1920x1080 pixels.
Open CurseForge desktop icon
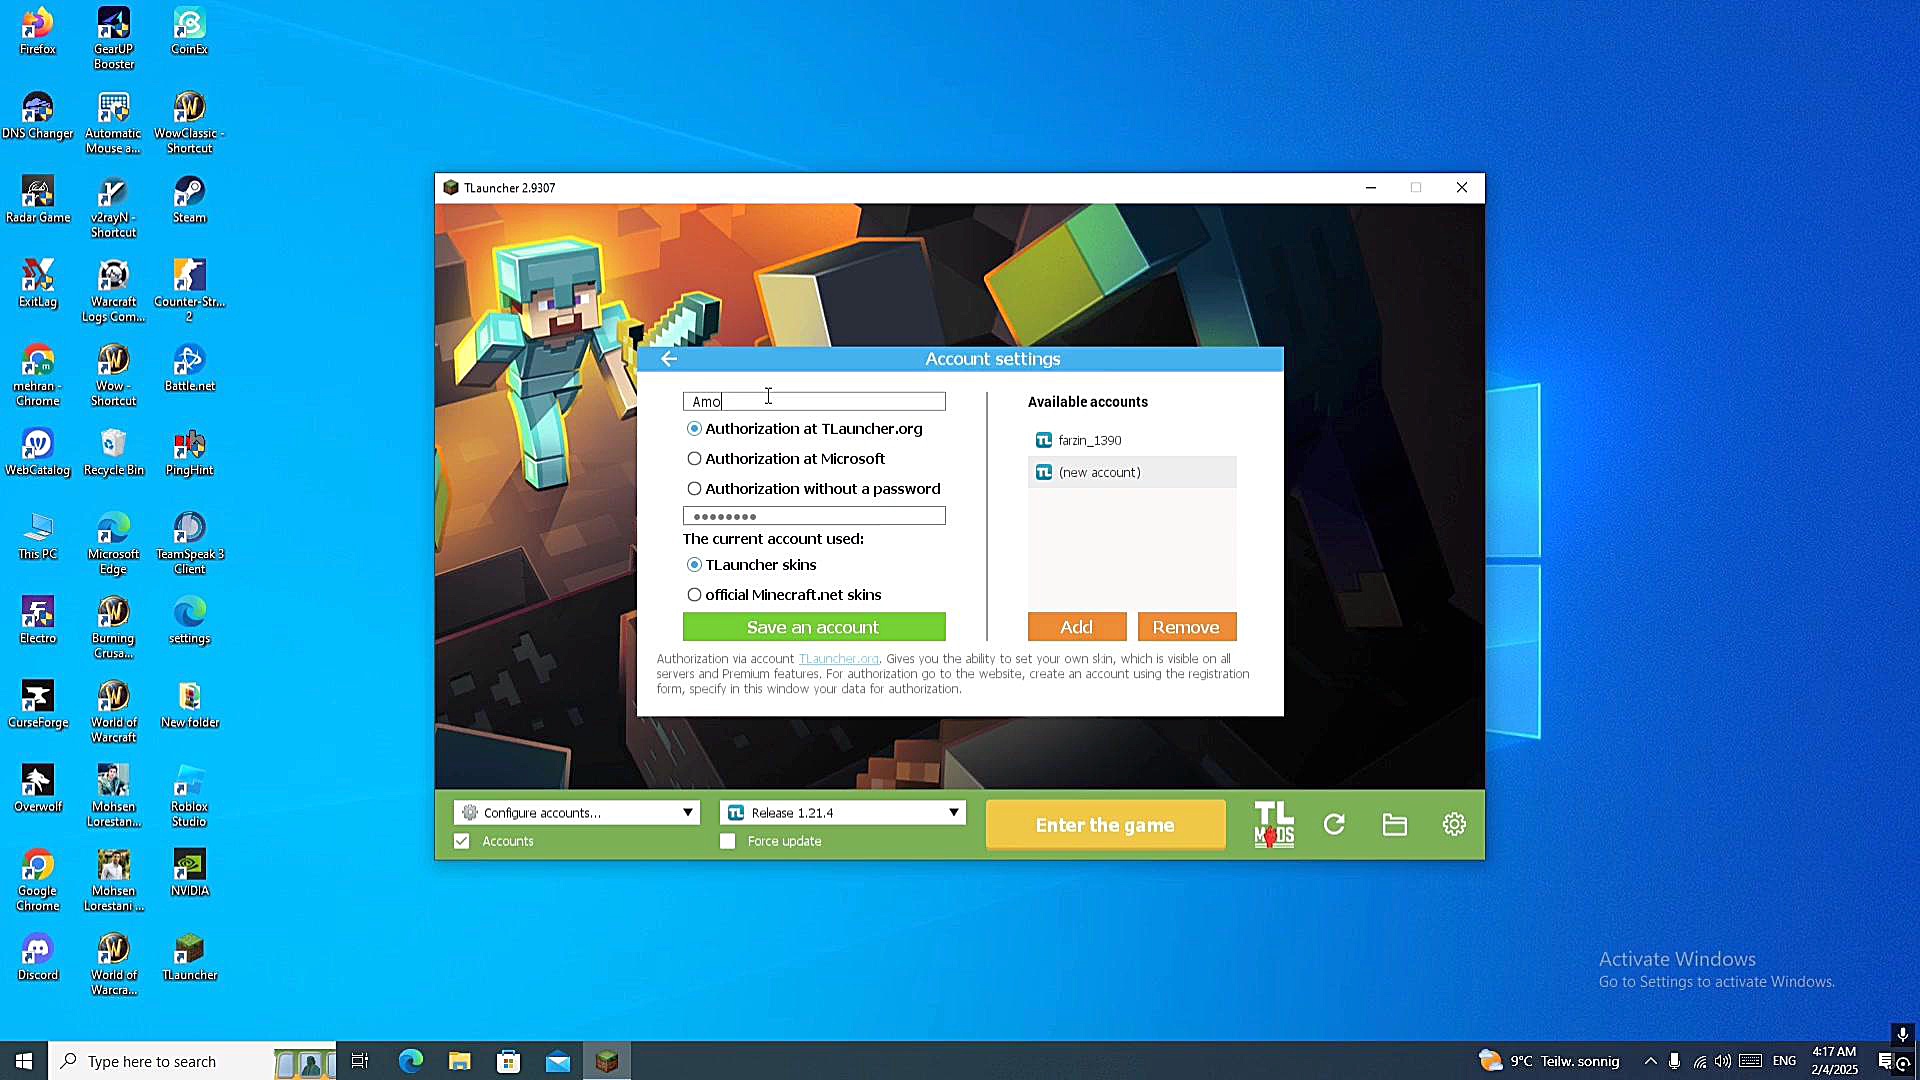click(38, 704)
